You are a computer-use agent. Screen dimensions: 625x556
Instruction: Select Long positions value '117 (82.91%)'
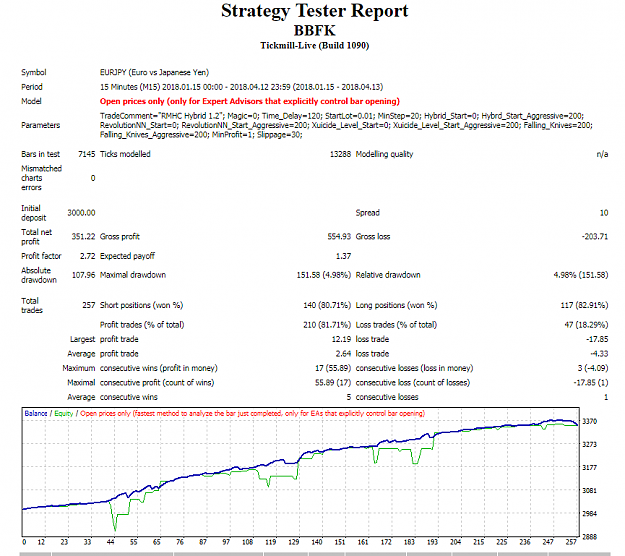[x=584, y=305]
